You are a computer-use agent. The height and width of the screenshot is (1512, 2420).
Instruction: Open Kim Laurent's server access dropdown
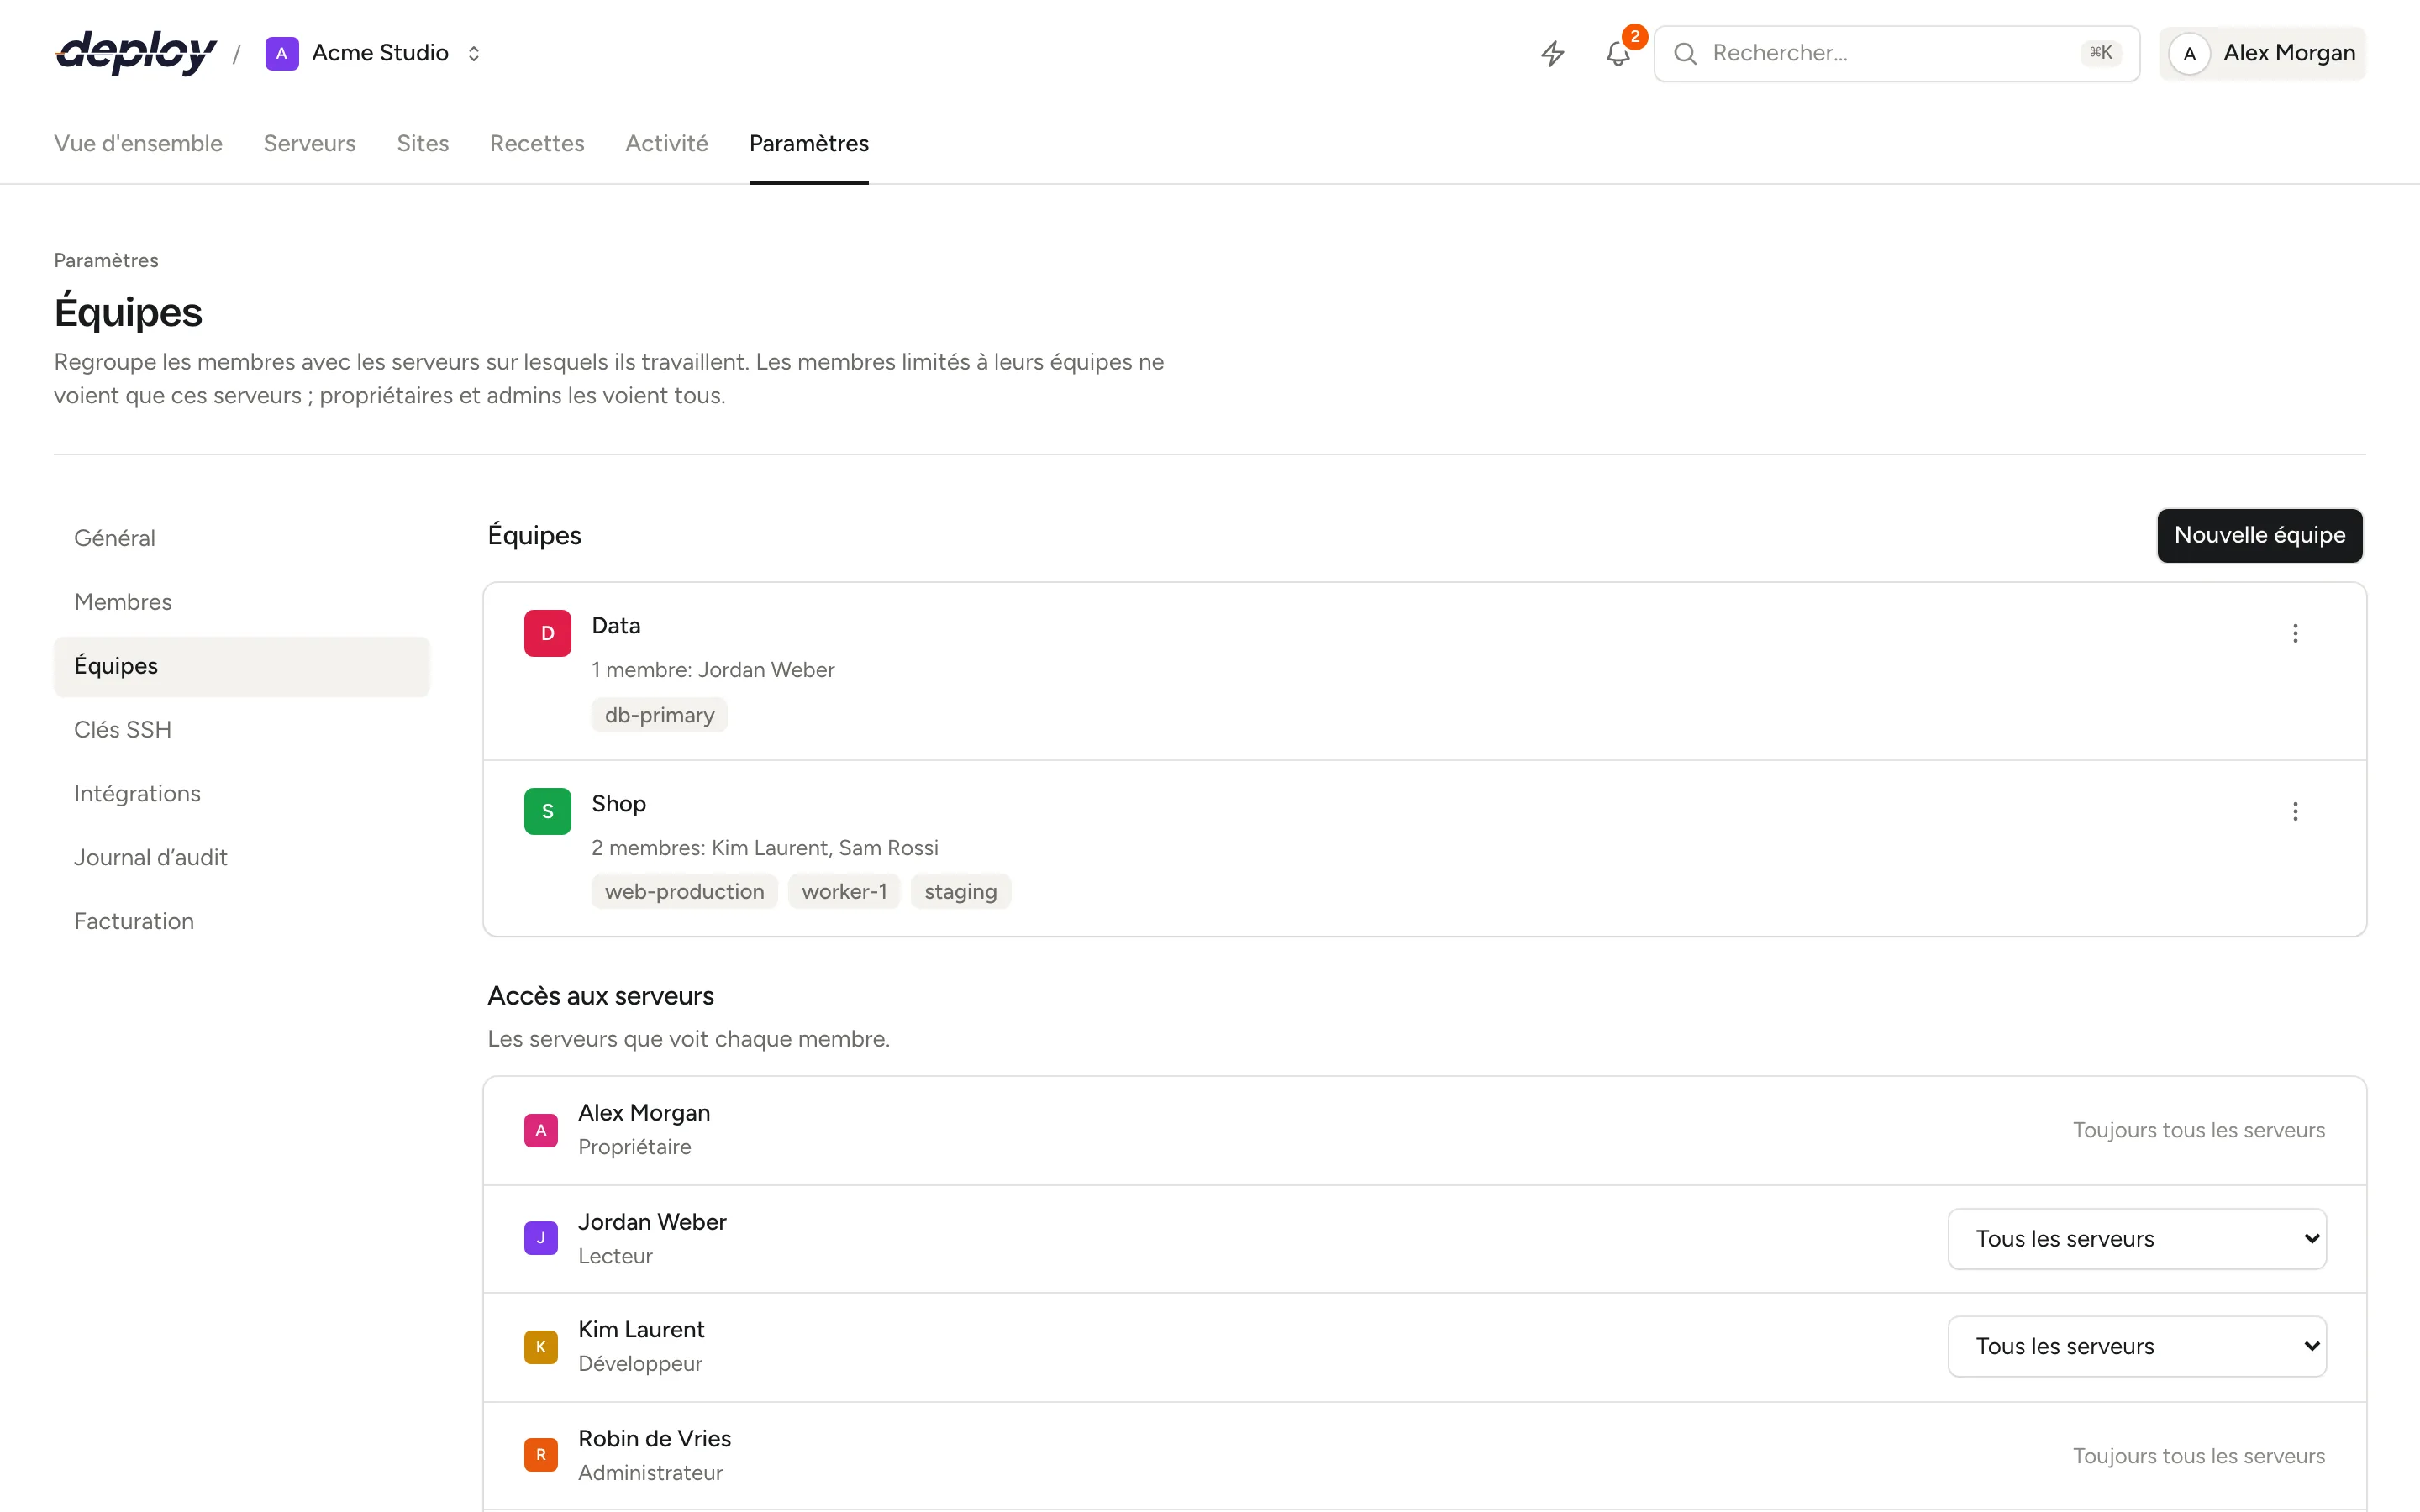tap(2137, 1346)
